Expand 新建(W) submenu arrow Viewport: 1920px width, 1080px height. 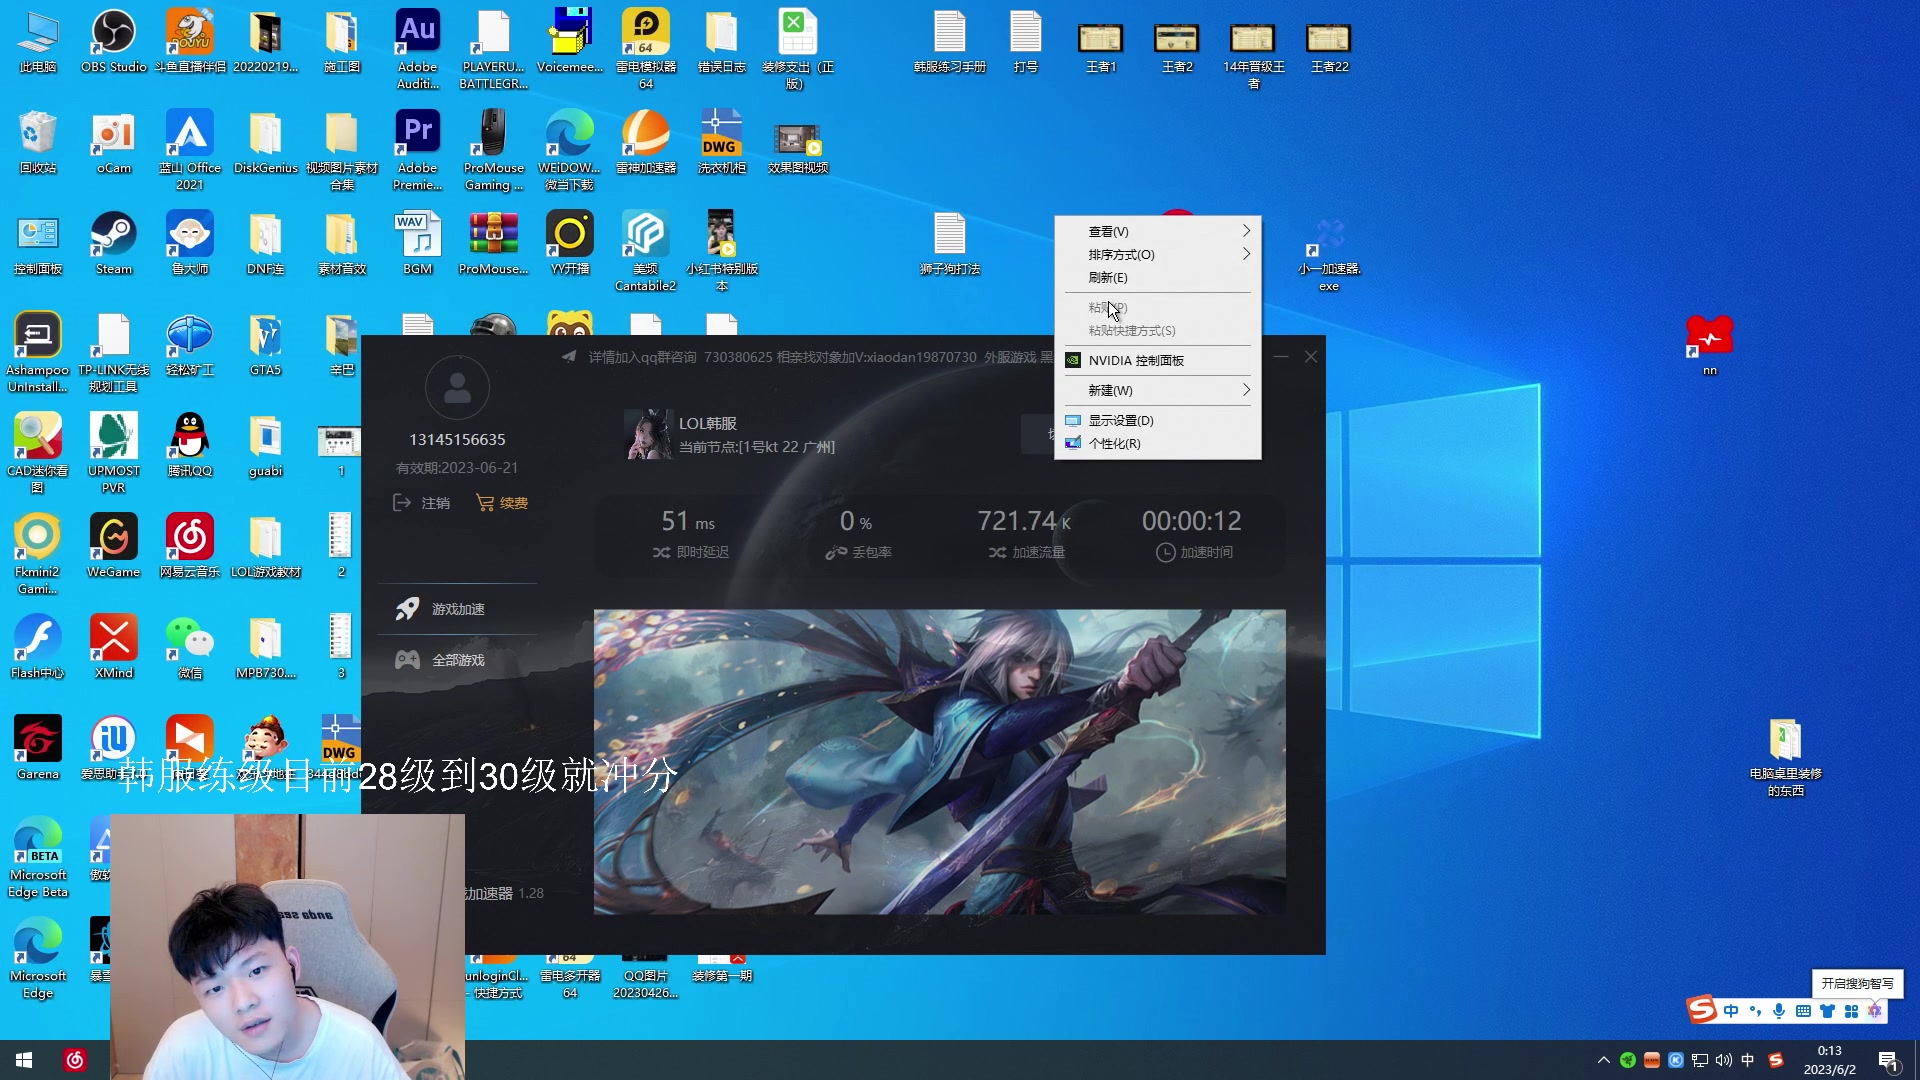(1246, 390)
